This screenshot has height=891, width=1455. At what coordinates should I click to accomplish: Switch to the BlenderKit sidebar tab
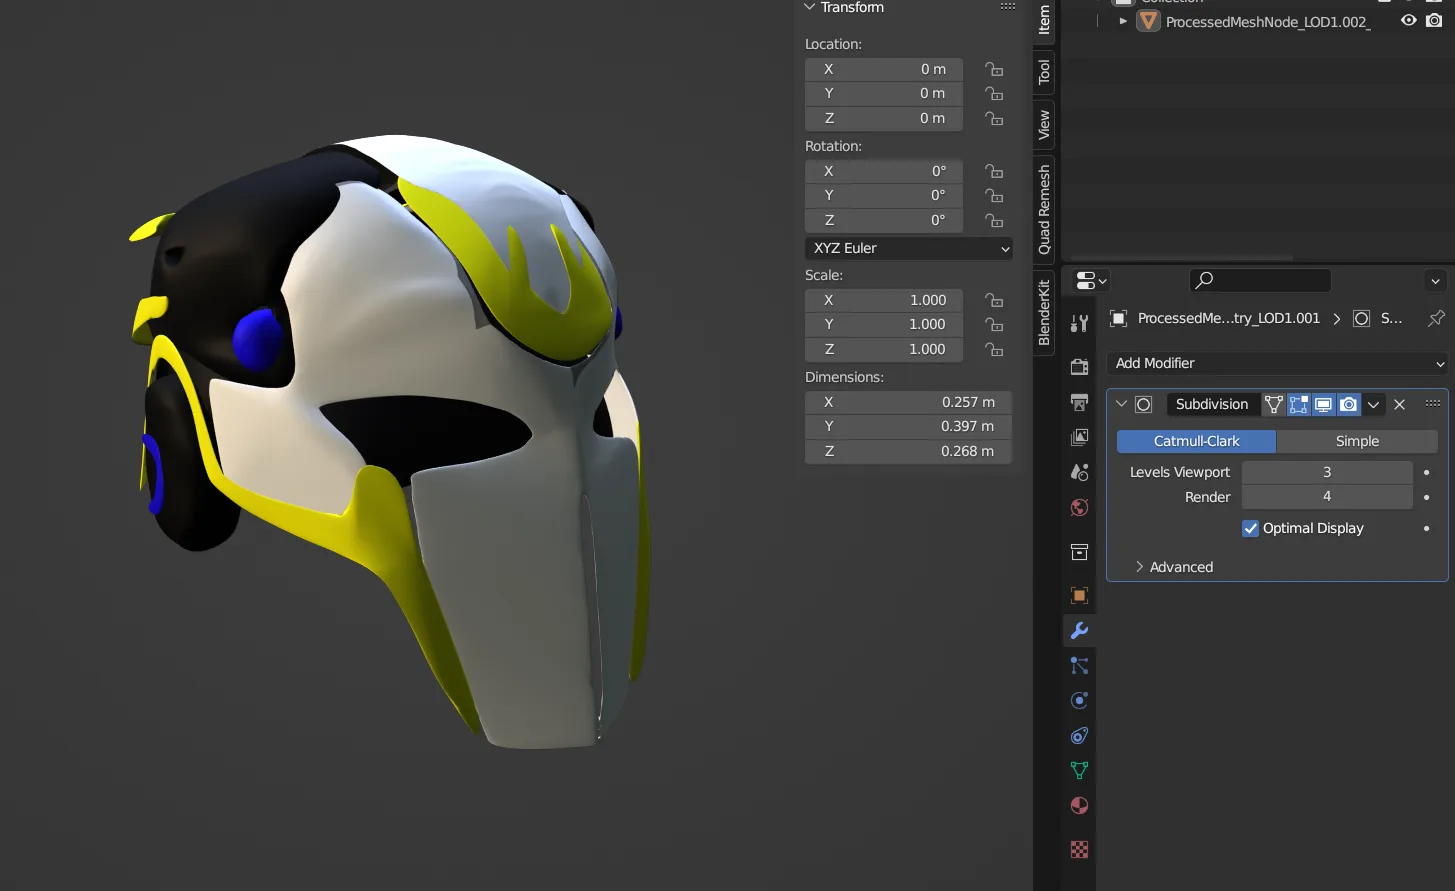click(x=1044, y=312)
